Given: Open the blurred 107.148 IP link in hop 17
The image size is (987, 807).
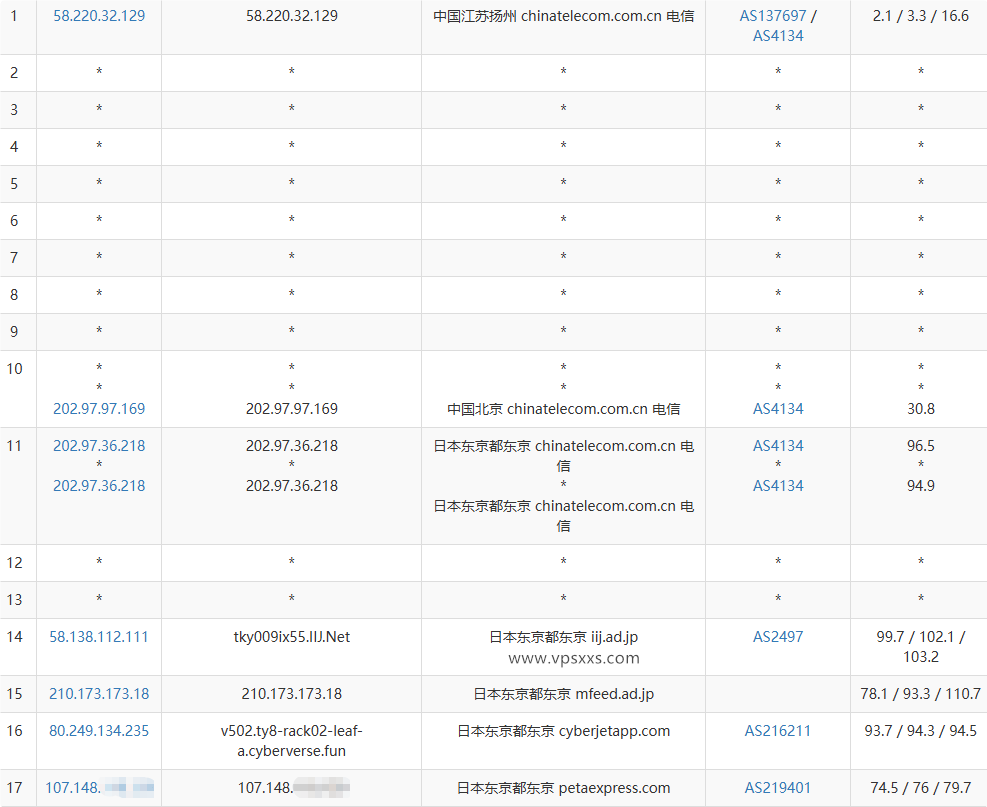Looking at the screenshot, I should (x=99, y=787).
